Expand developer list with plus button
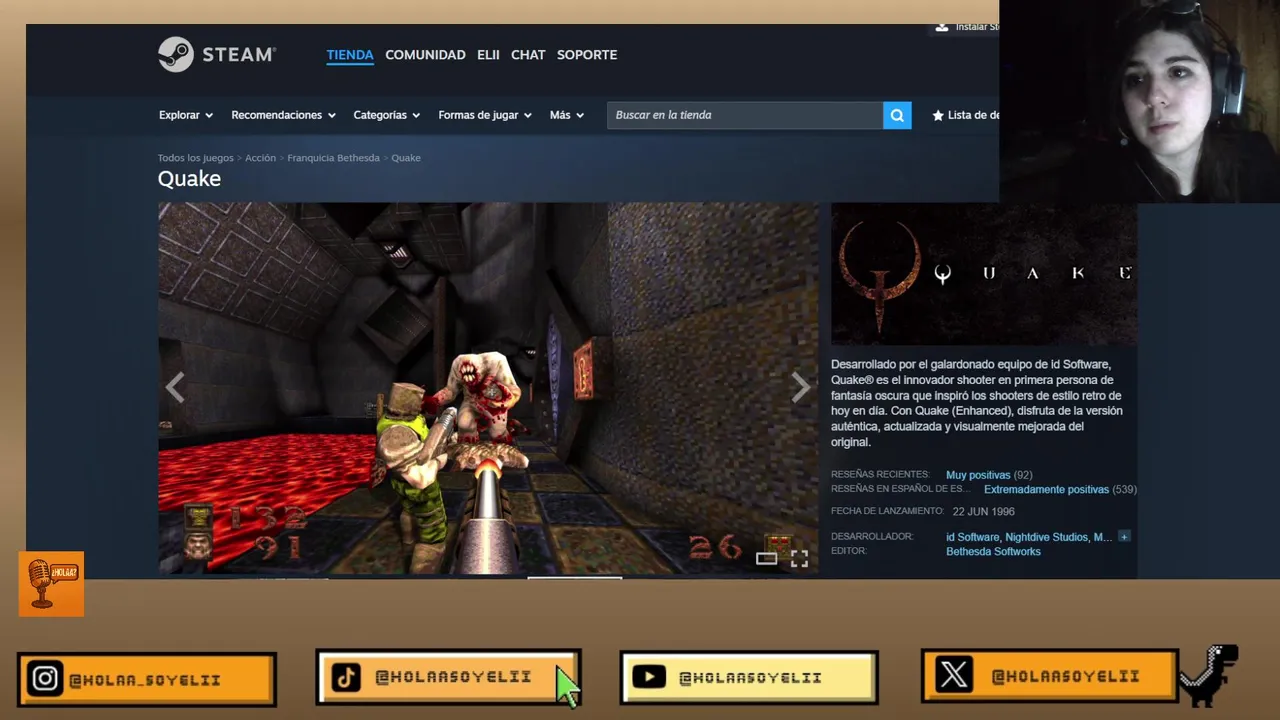The image size is (1280, 720). [1124, 537]
